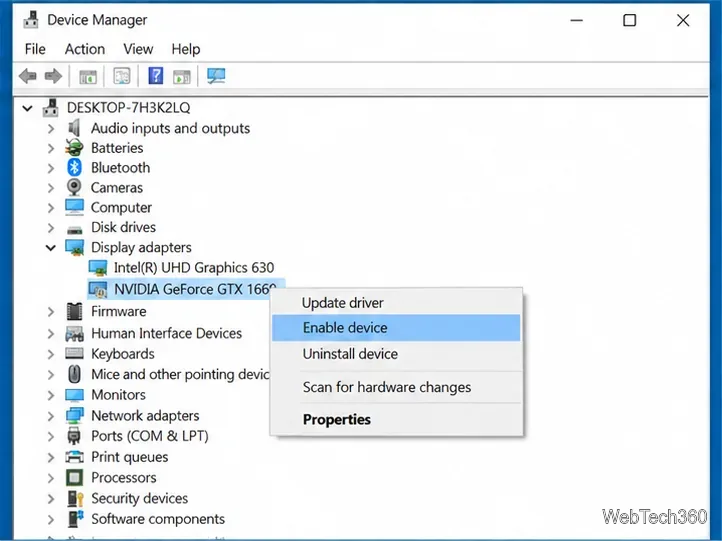Select Scan for hardware changes menu entry
This screenshot has width=722, height=541.
pyautogui.click(x=396, y=387)
